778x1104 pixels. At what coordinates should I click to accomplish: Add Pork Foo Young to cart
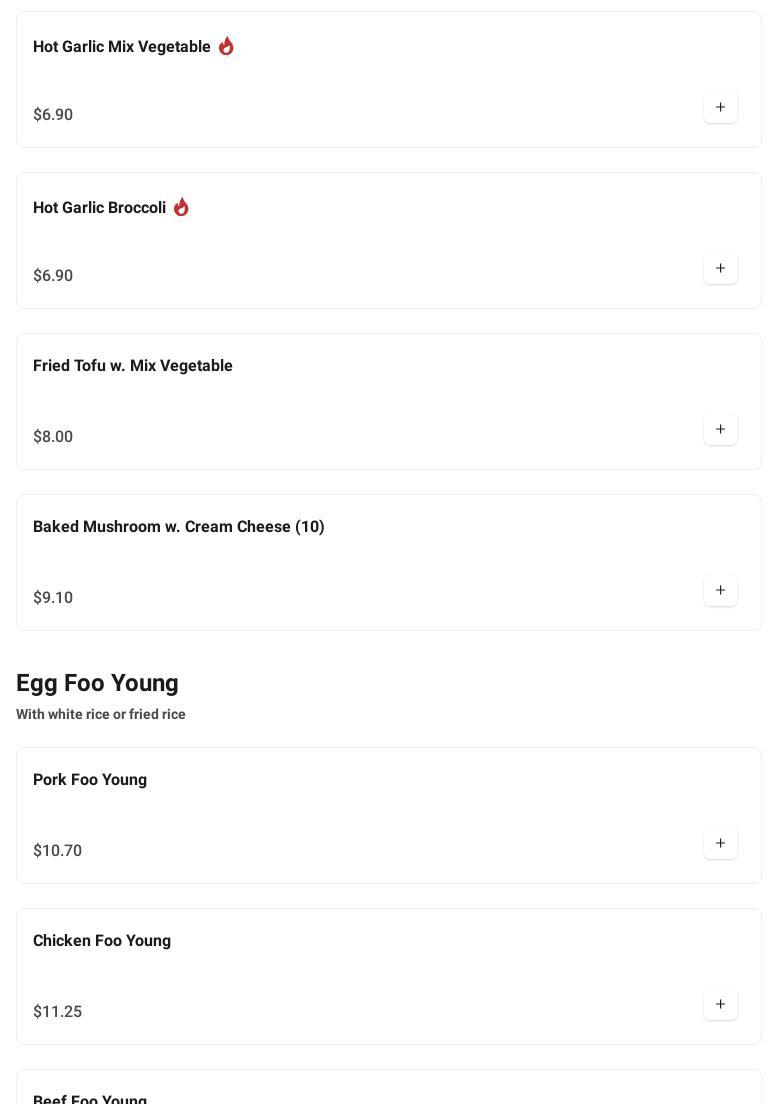720,843
